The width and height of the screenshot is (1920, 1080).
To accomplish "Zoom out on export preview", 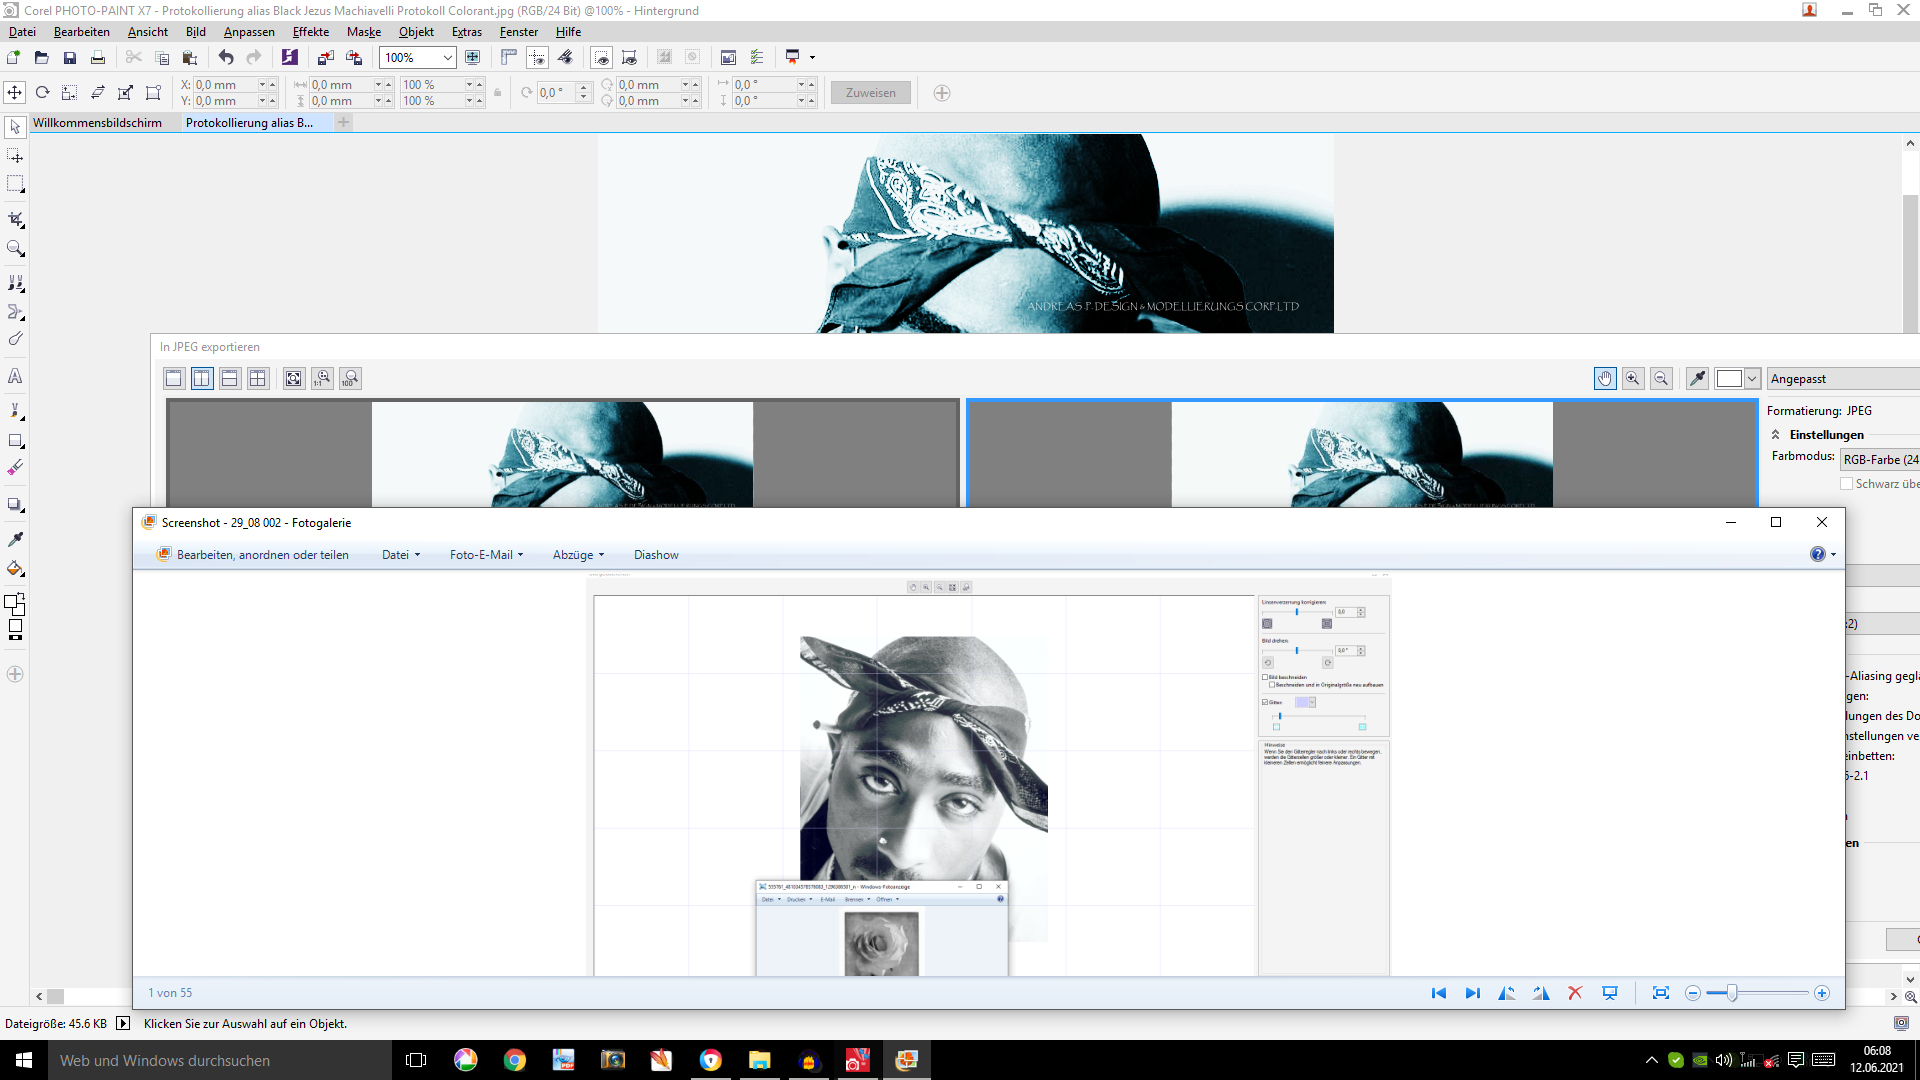I will pos(1661,378).
